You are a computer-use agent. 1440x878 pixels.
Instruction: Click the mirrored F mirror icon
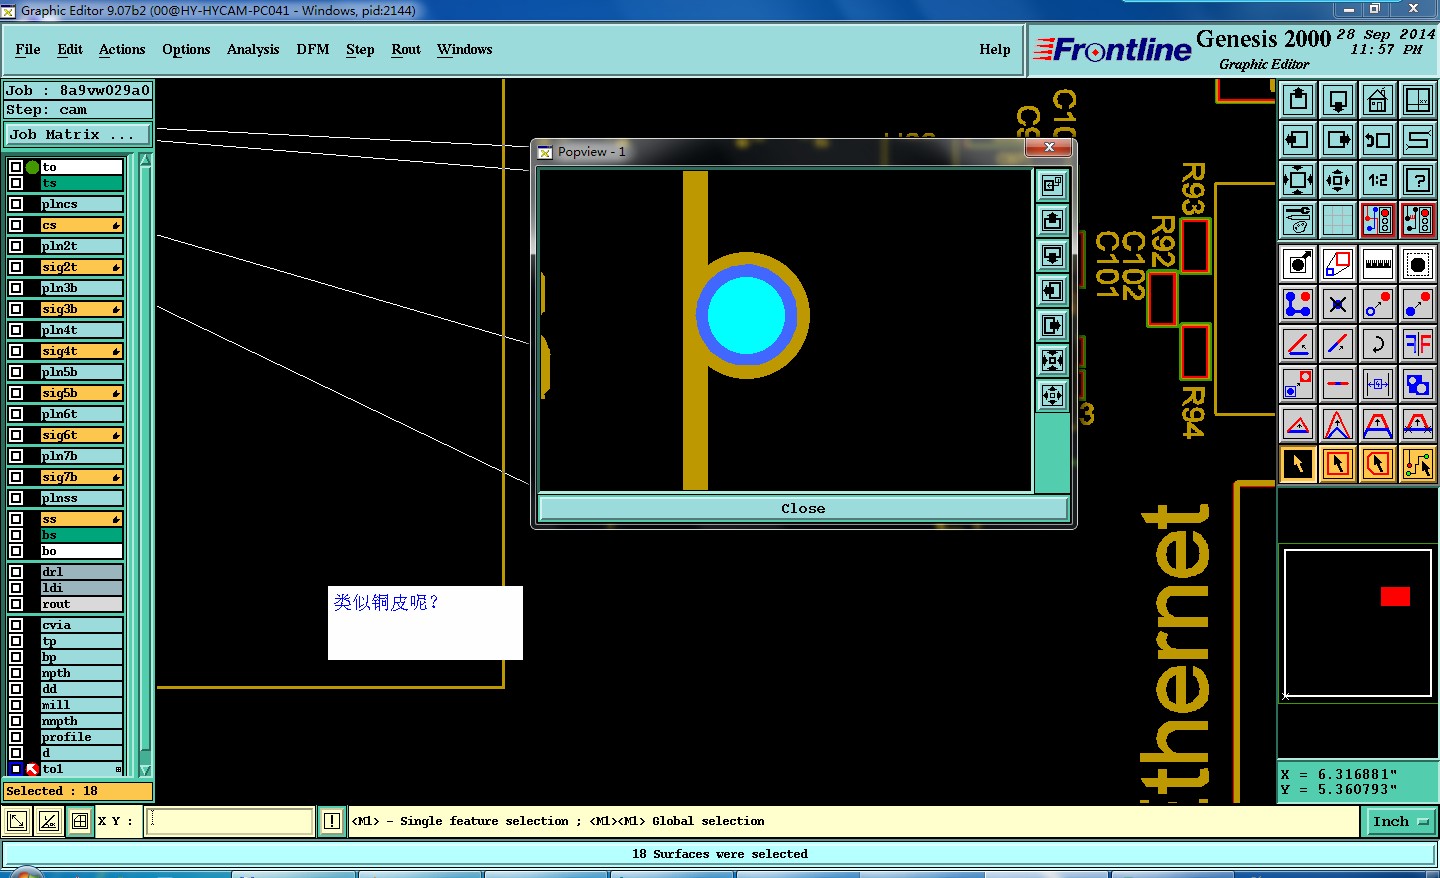tap(1418, 344)
